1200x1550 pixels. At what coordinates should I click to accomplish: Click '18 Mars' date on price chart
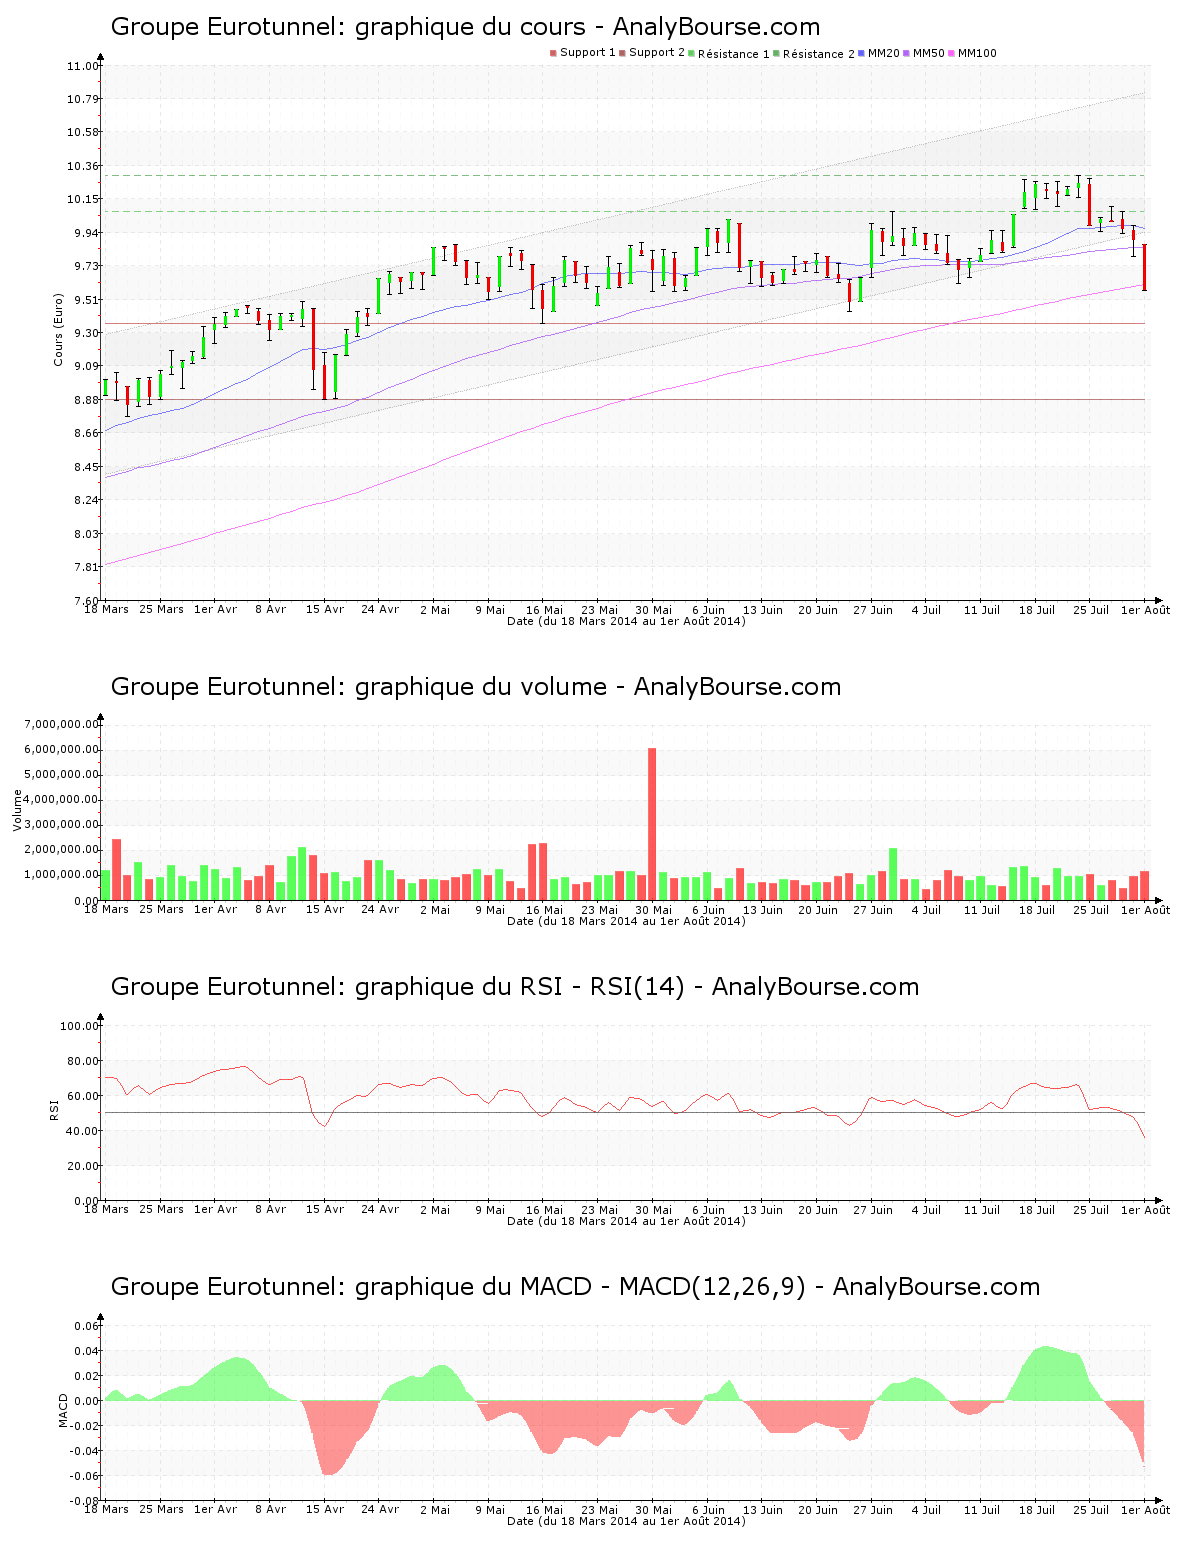[x=106, y=609]
